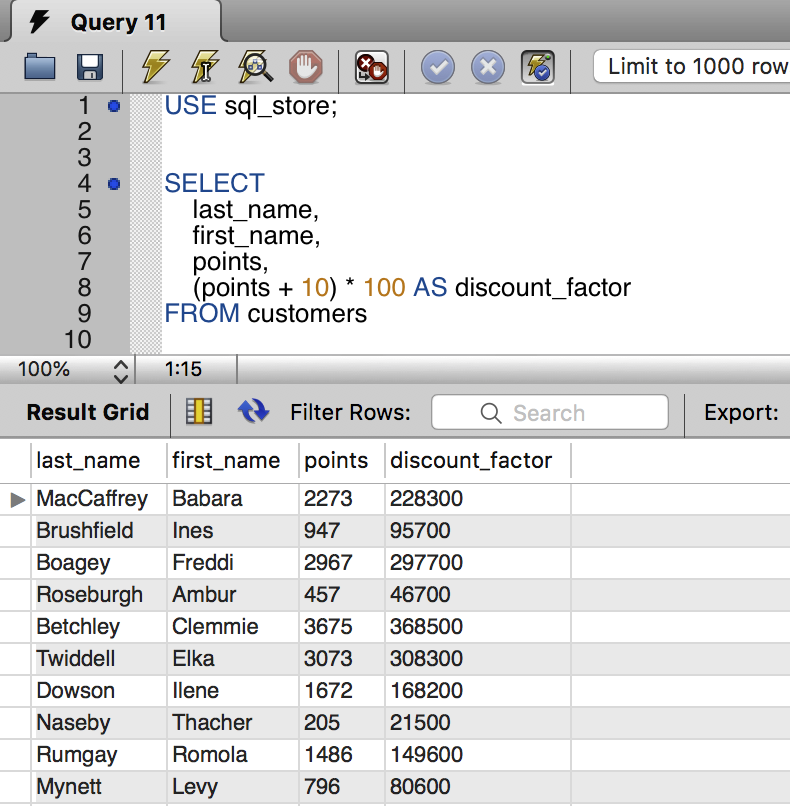Sort by the points column header
The width and height of the screenshot is (790, 806).
click(342, 461)
